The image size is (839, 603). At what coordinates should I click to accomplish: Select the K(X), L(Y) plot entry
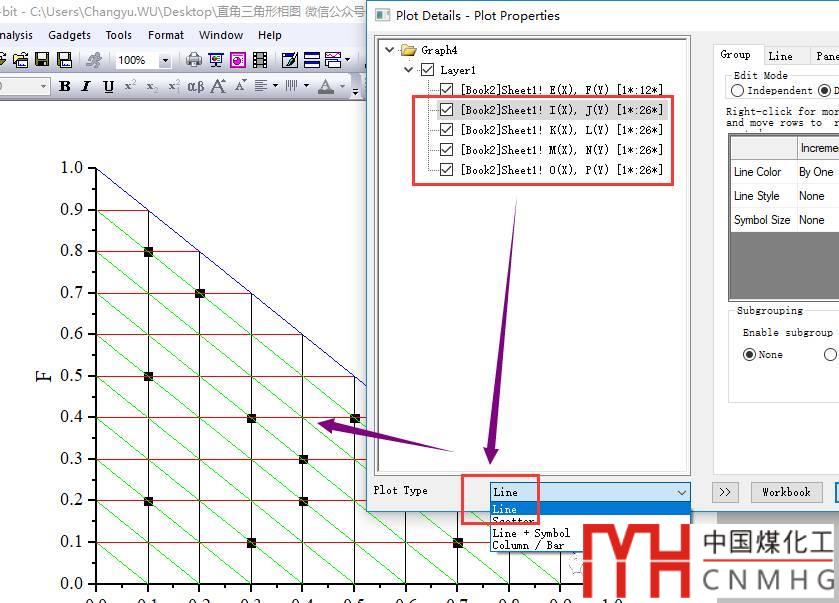[x=561, y=130]
